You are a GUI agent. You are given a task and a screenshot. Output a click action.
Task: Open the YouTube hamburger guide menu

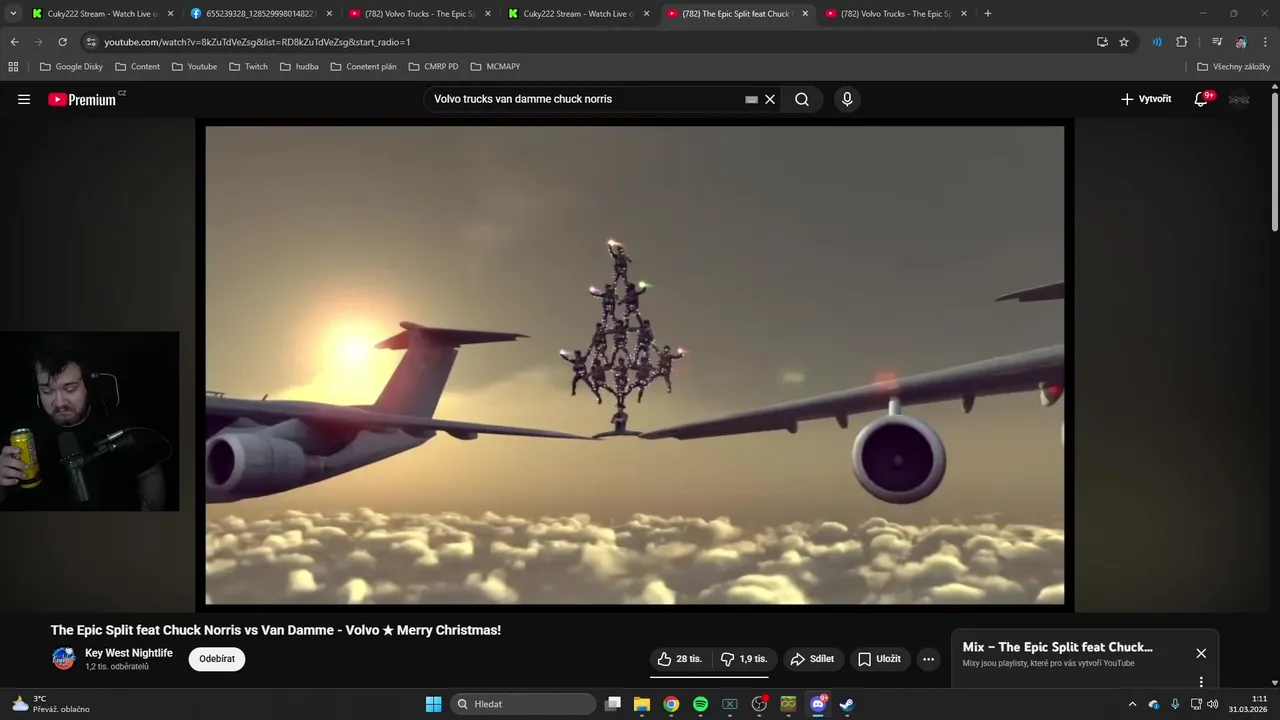point(24,99)
